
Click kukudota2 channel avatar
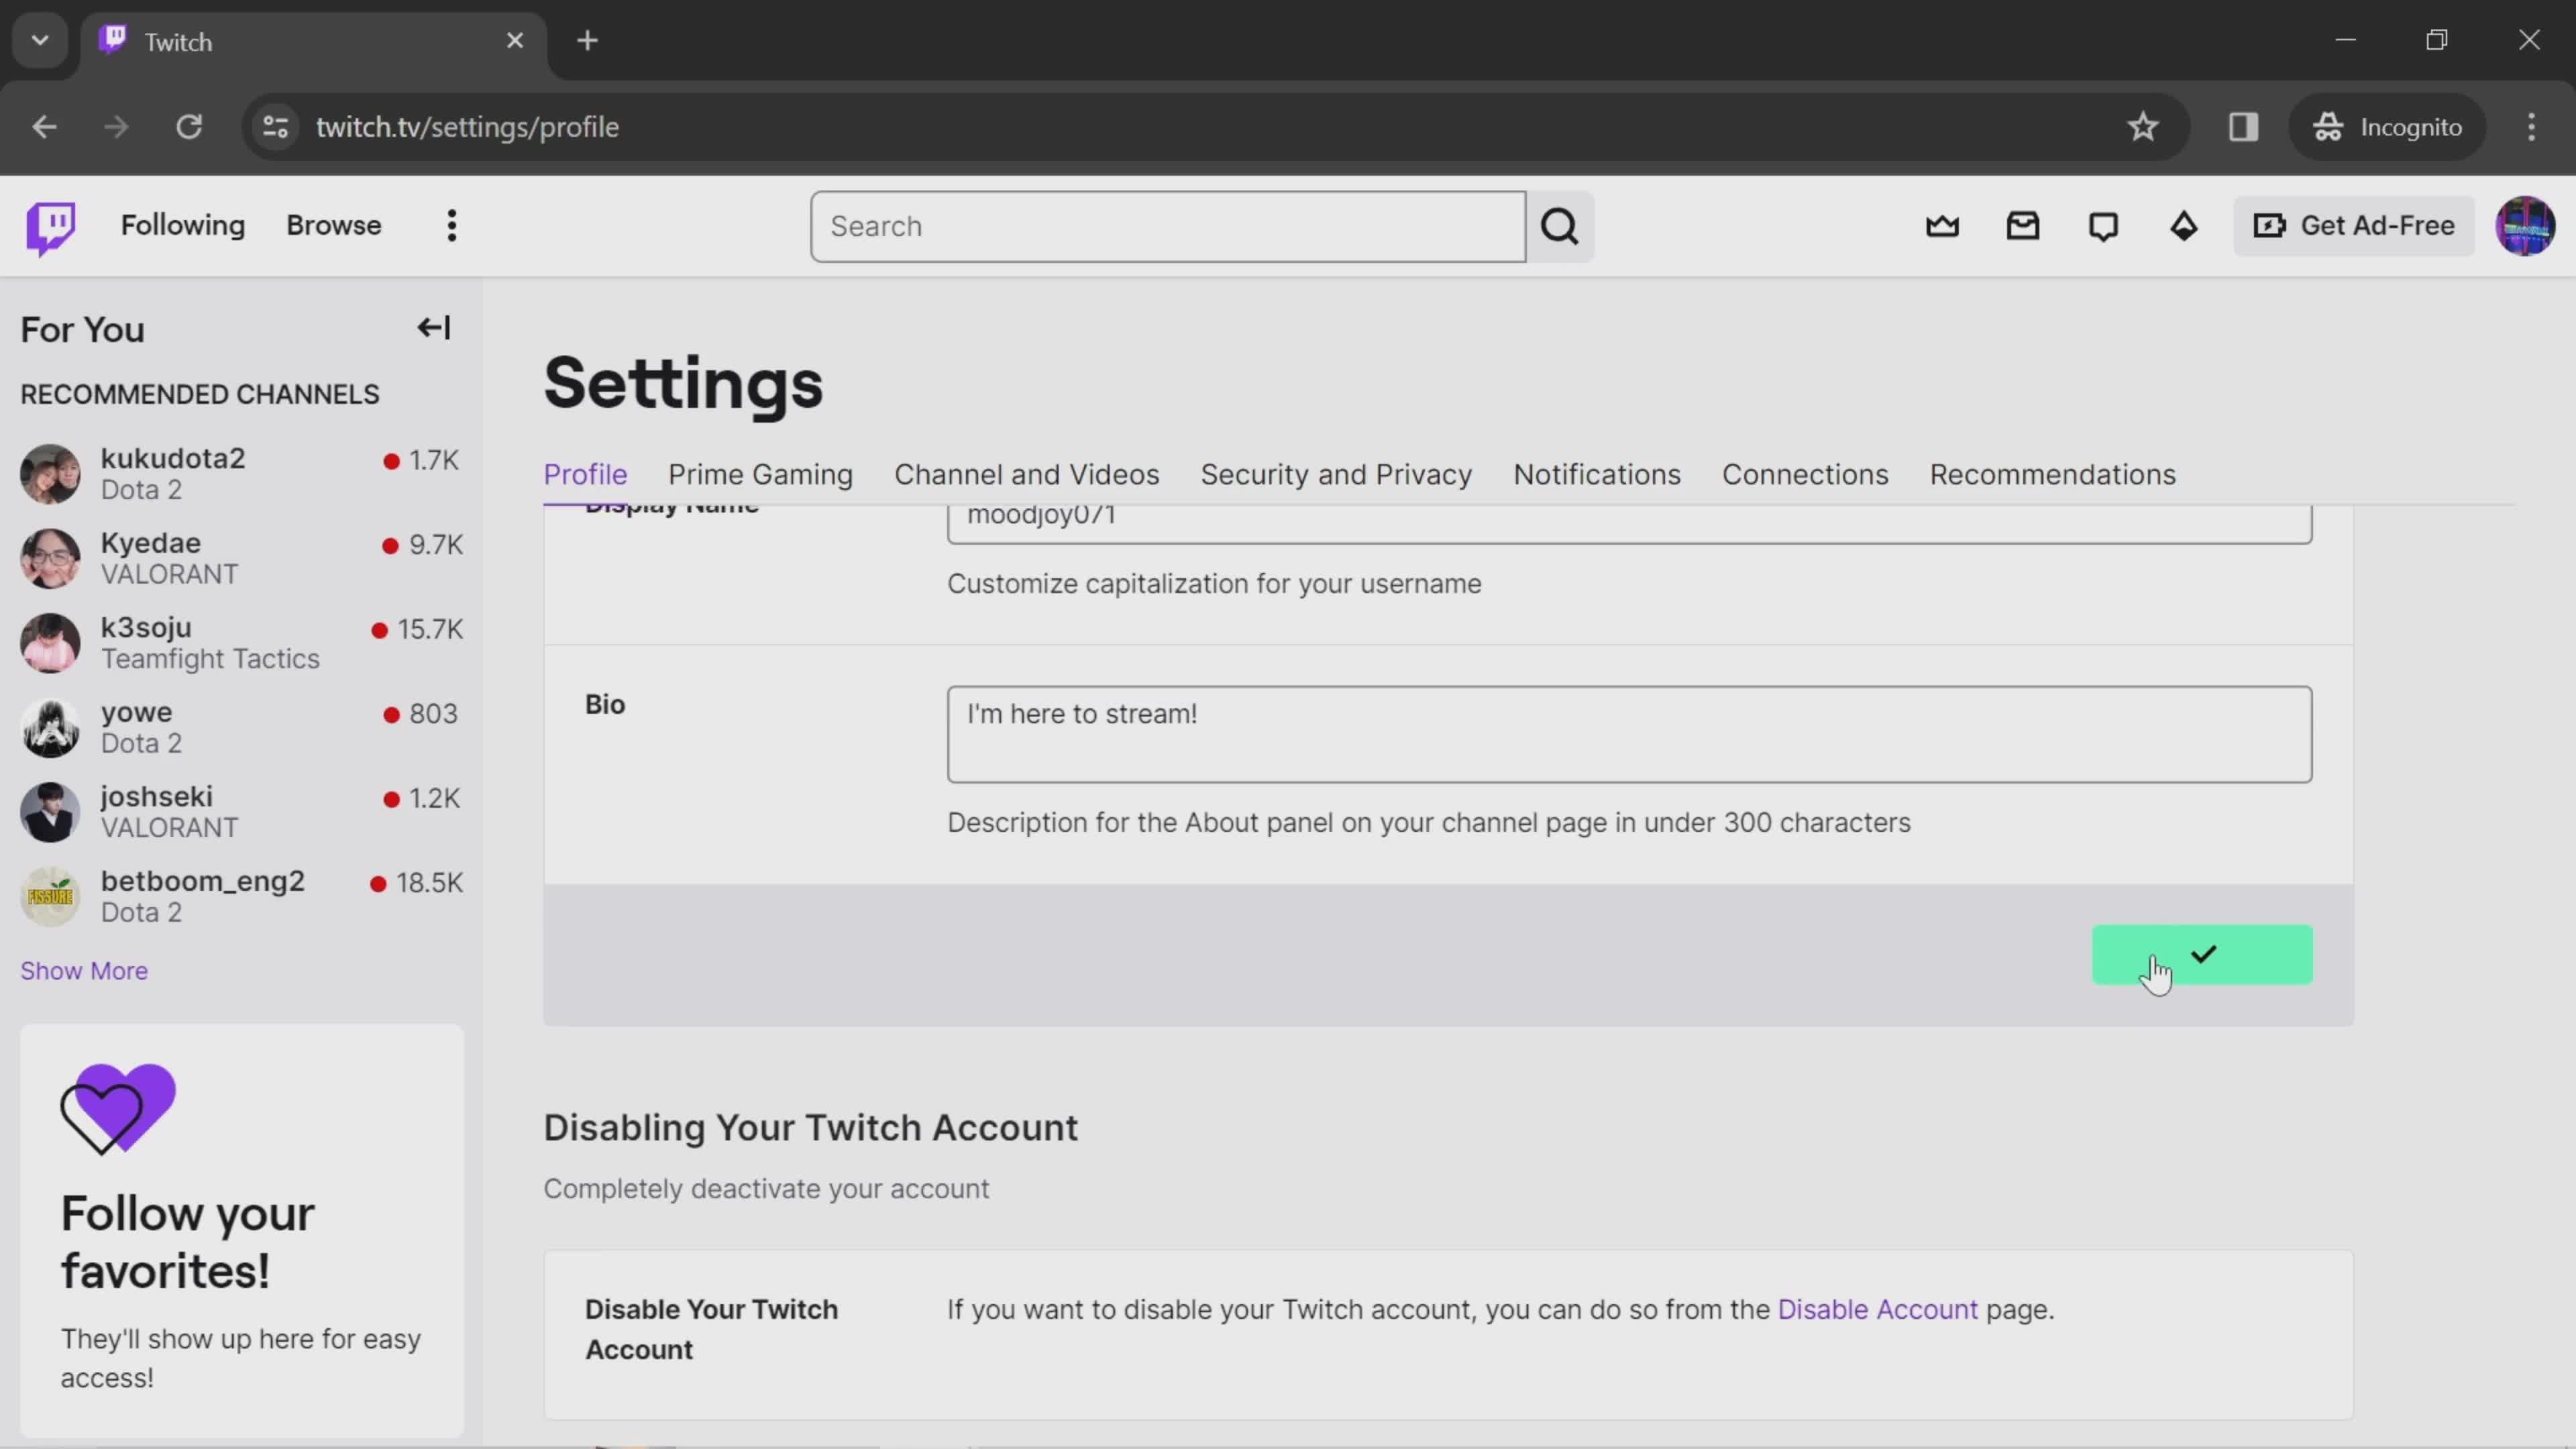point(50,474)
